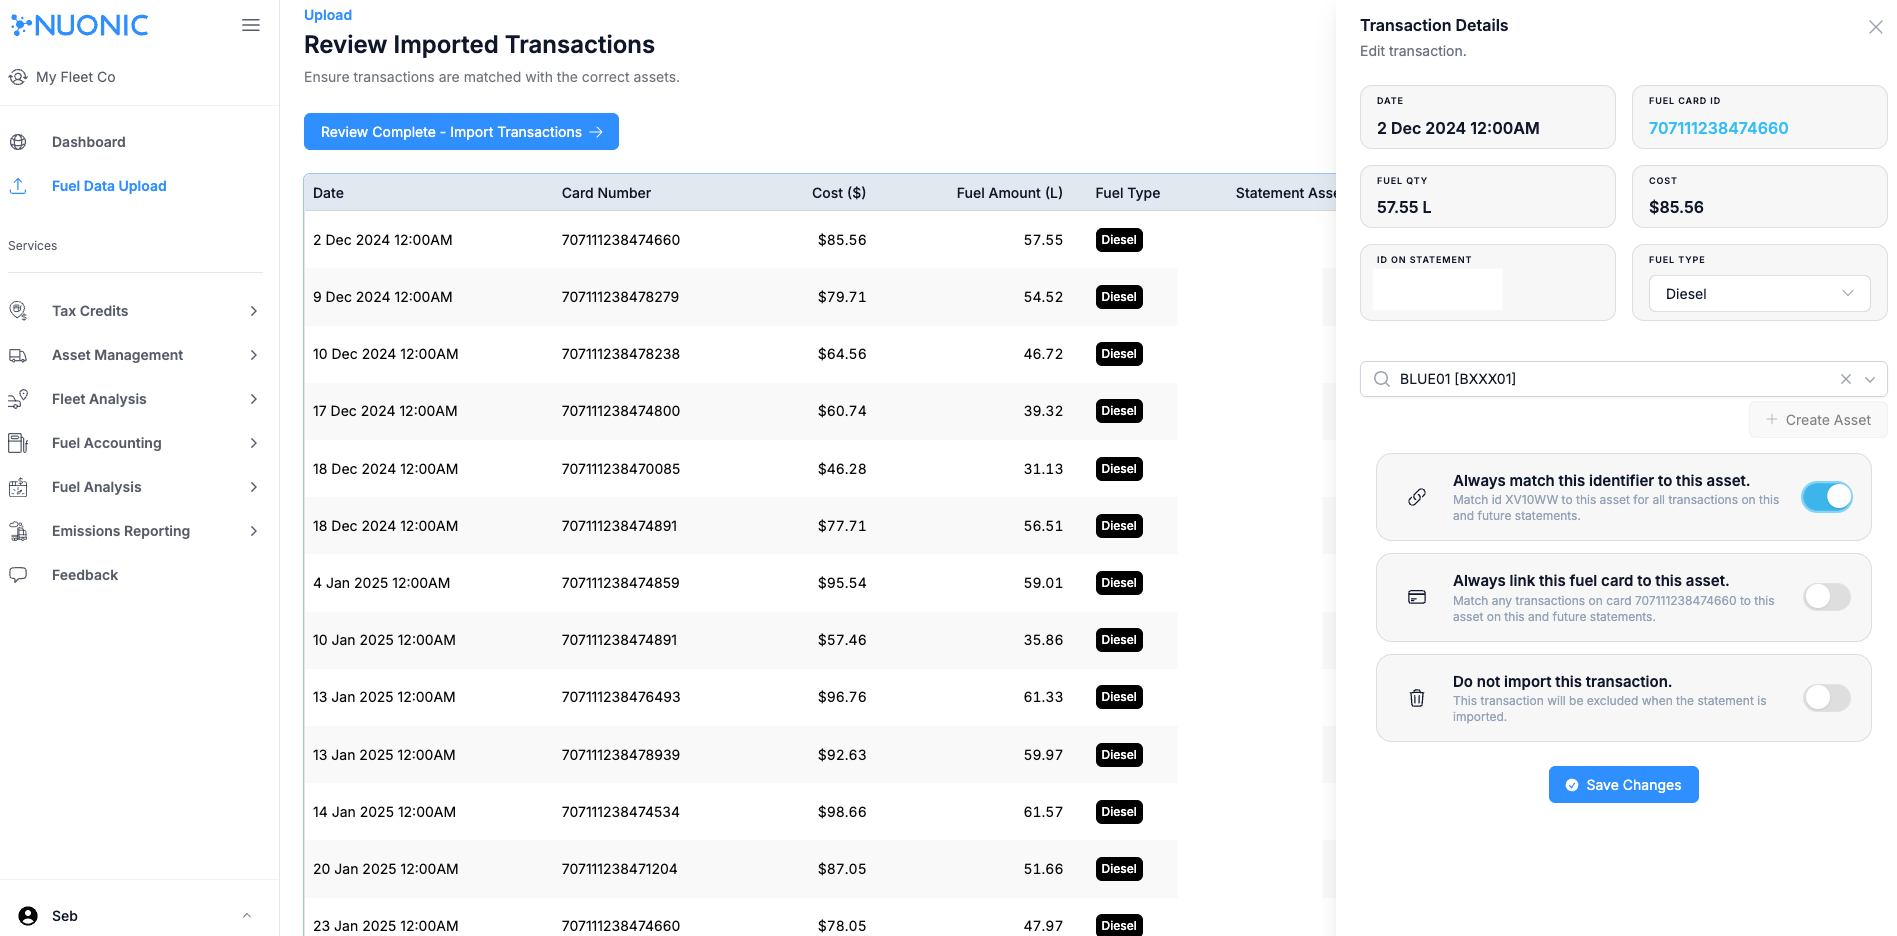Screen dimensions: 1897x936
Task: Click the Seb user avatar icon
Action: tap(28, 916)
